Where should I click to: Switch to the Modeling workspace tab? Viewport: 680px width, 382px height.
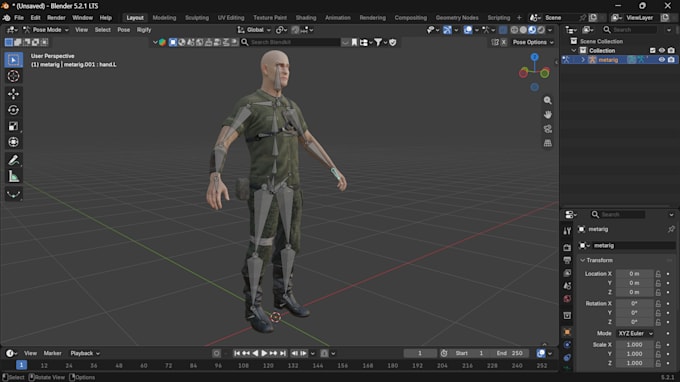point(164,18)
